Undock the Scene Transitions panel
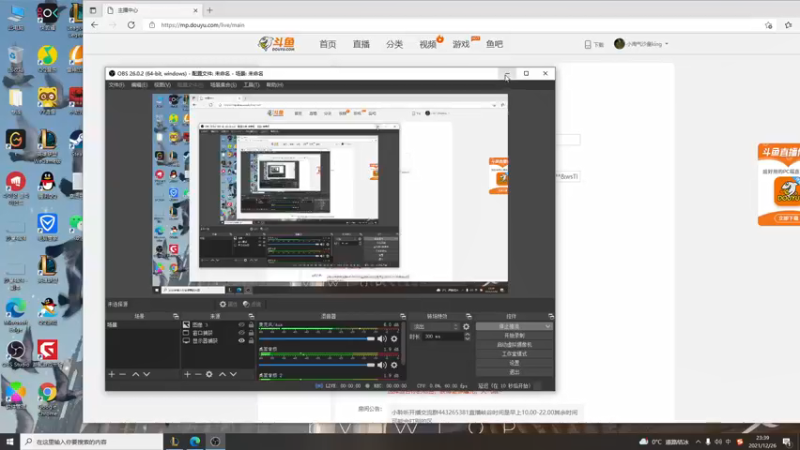 tap(468, 316)
